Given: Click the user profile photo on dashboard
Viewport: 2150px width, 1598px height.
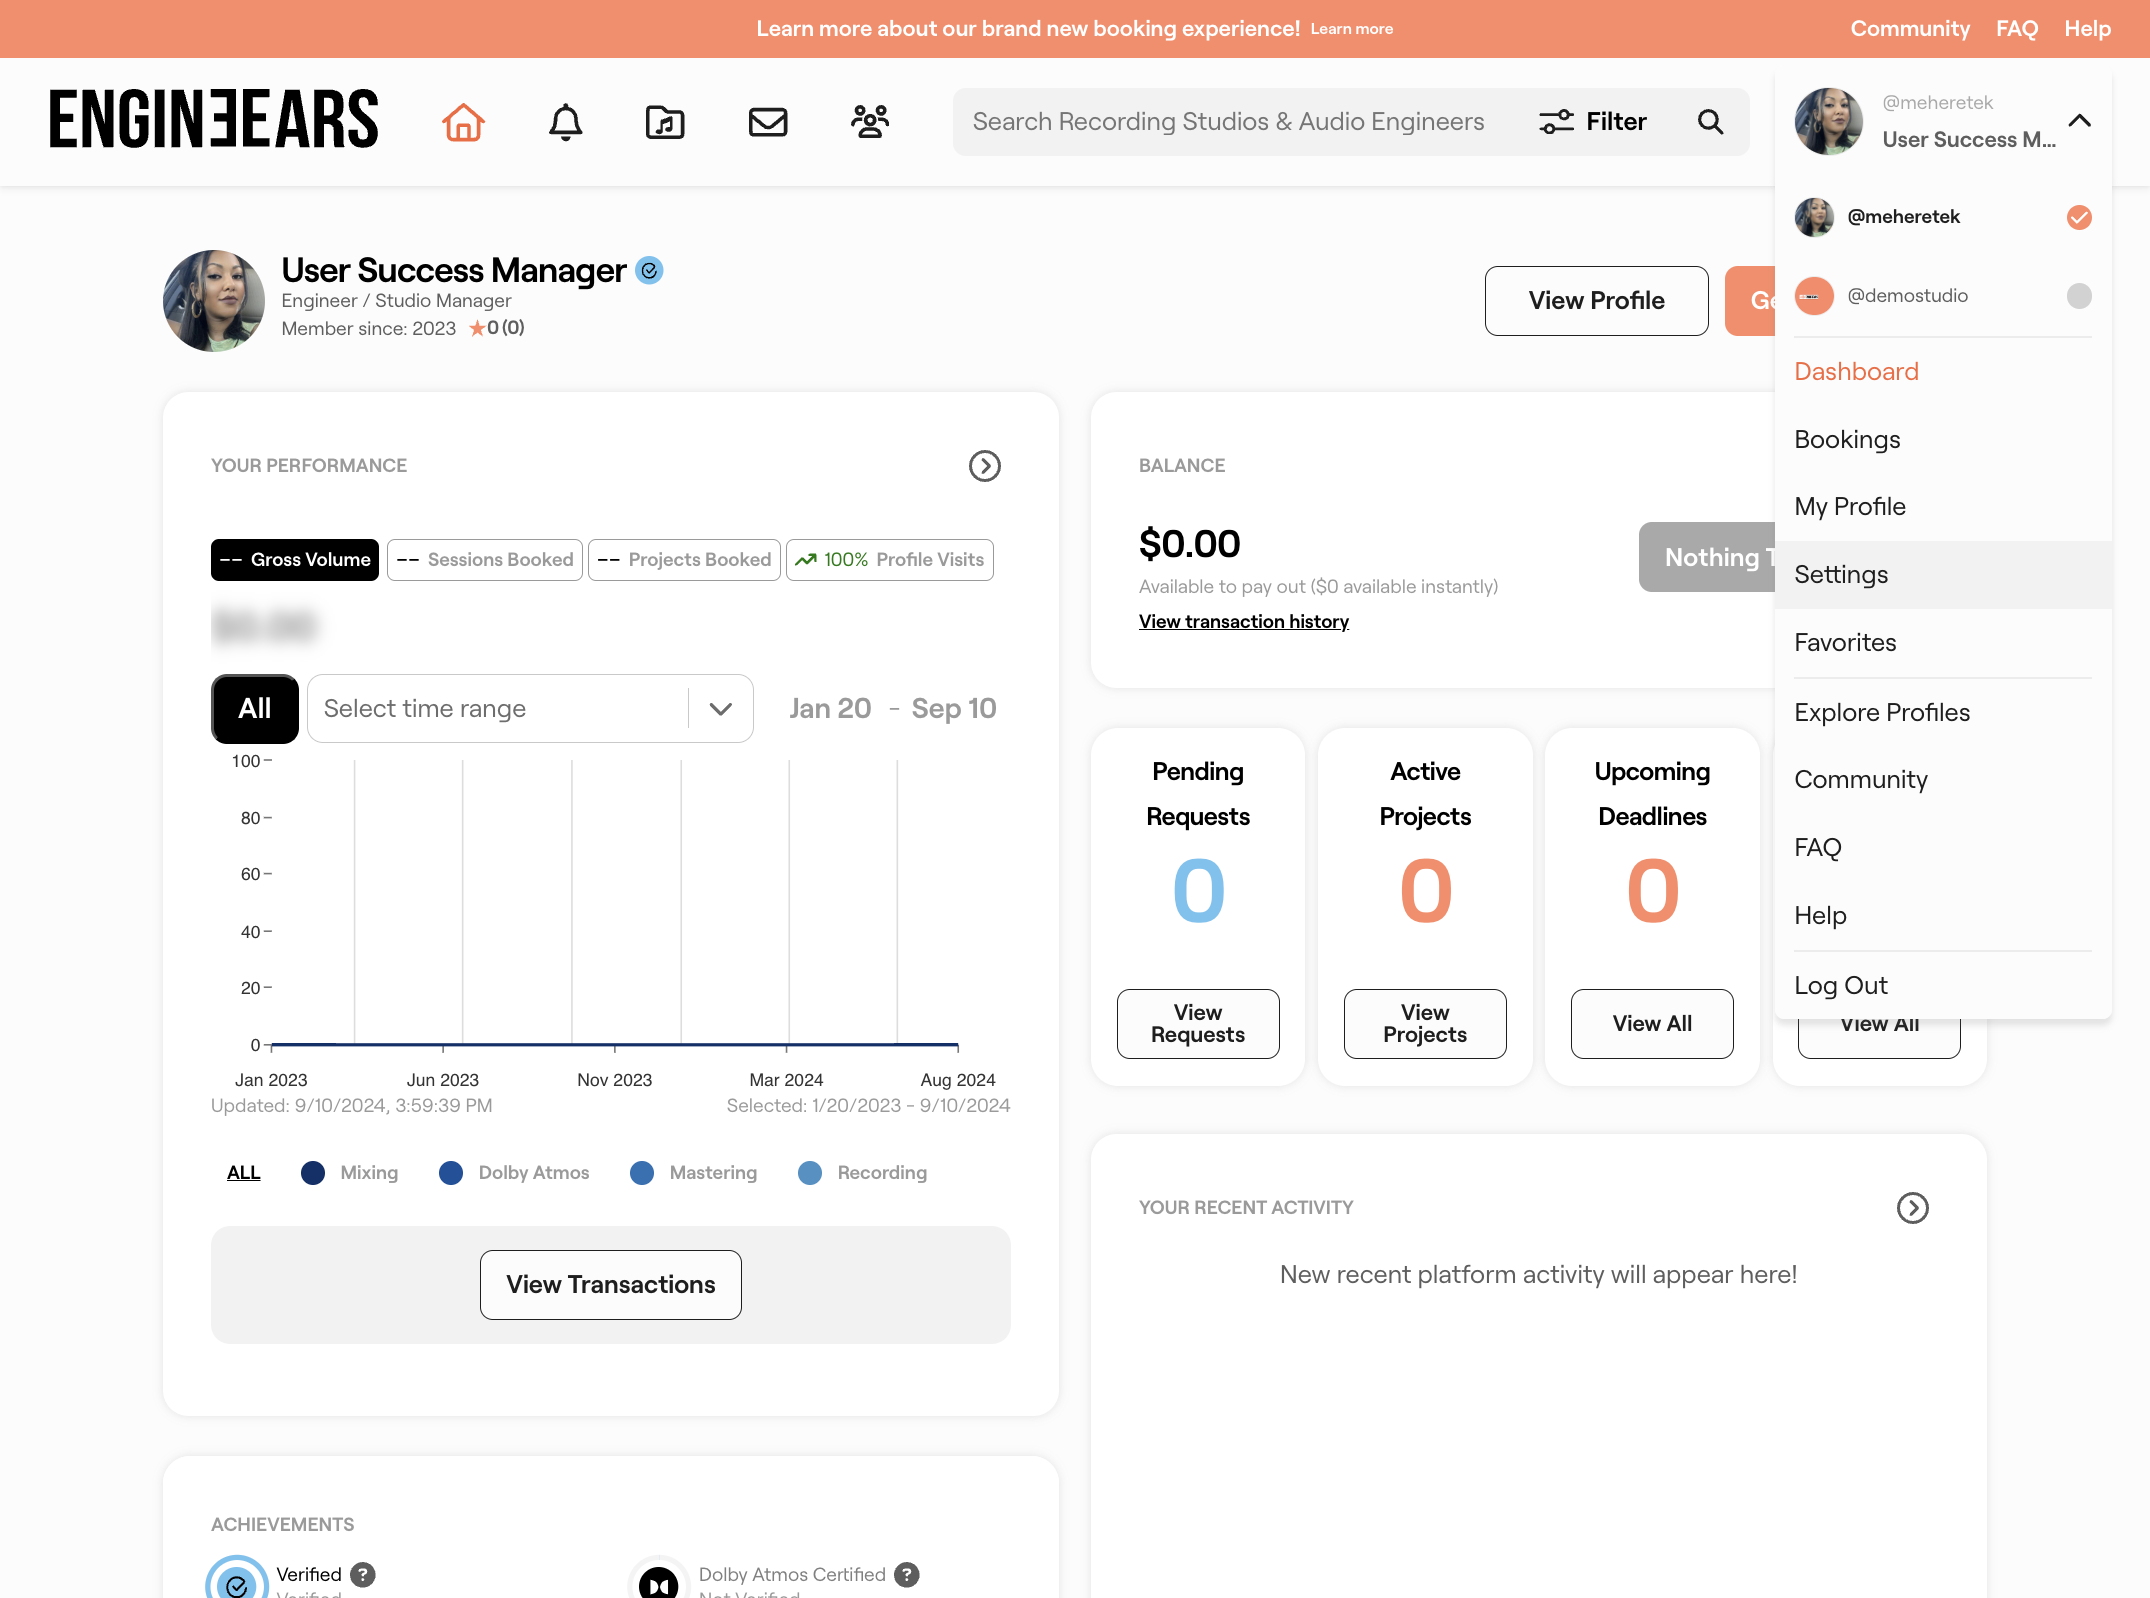Looking at the screenshot, I should (214, 301).
